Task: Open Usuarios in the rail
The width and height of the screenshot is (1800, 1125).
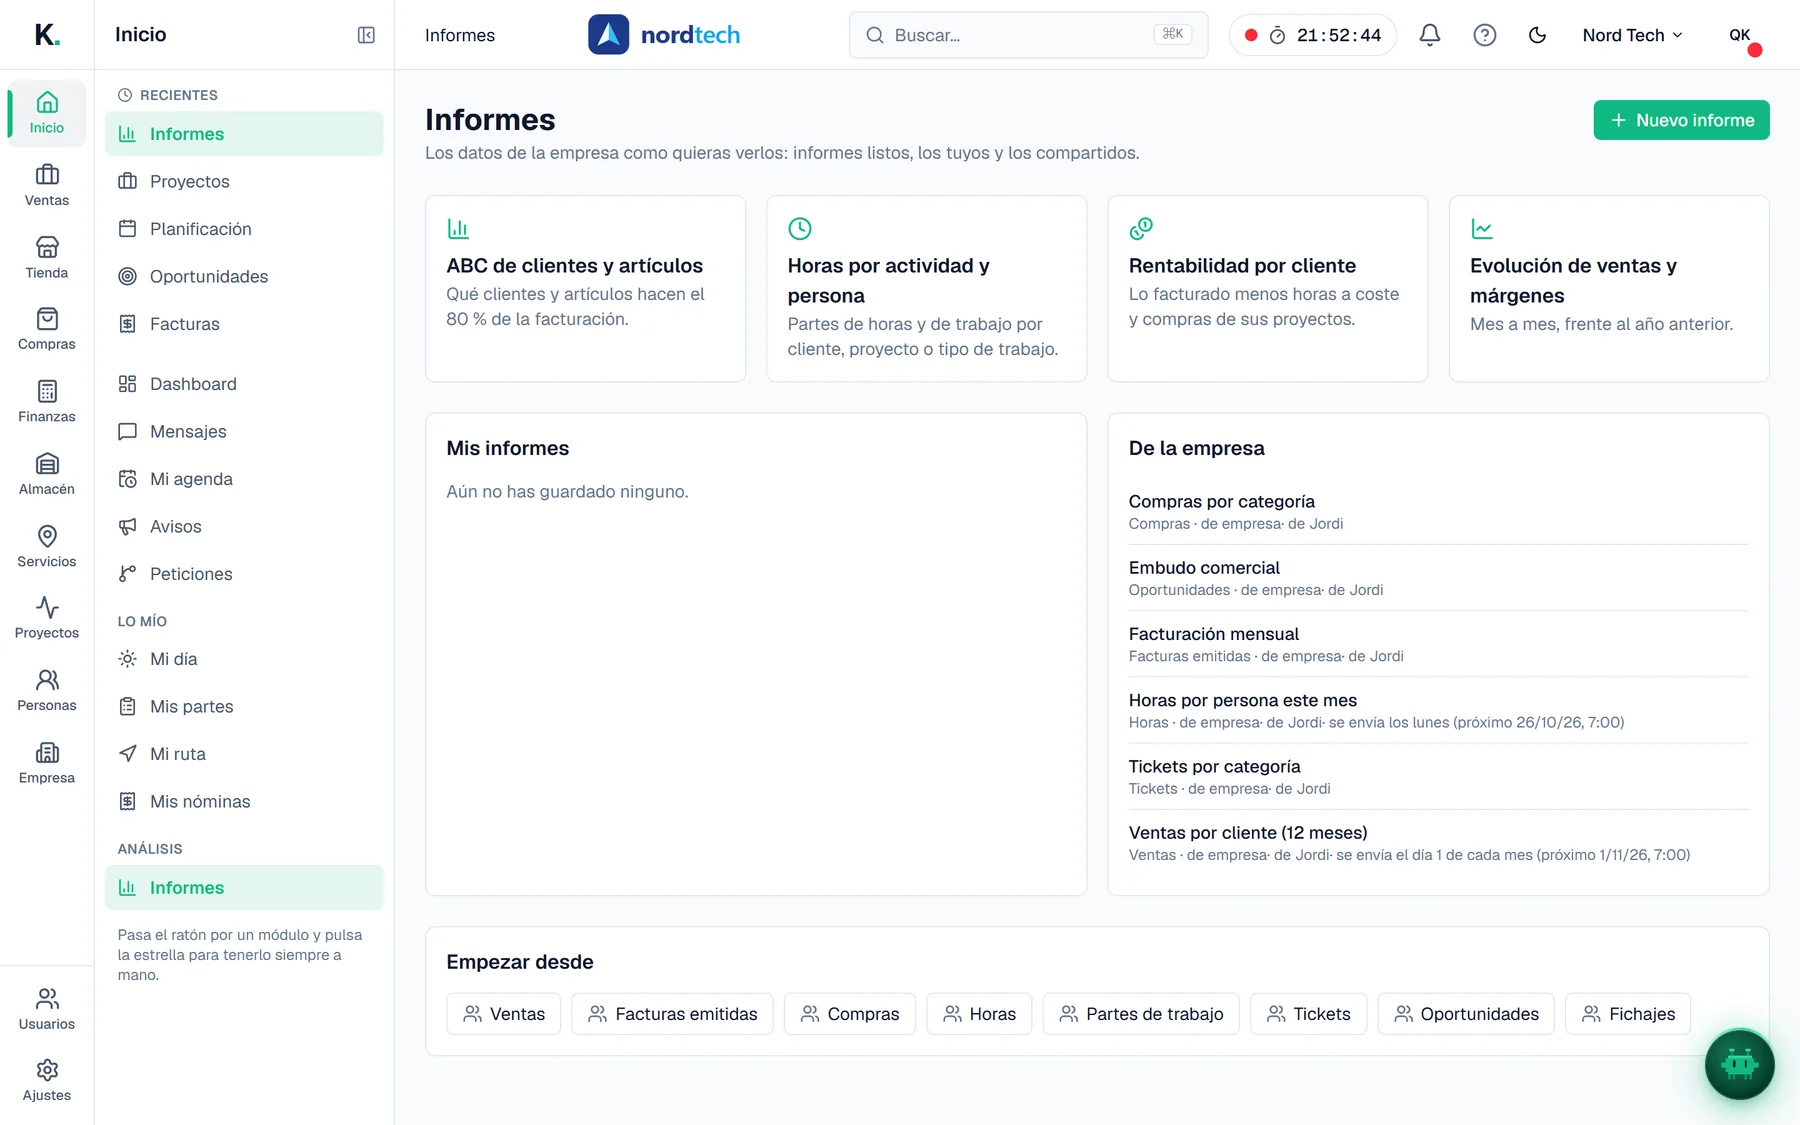Action: coord(47,1010)
